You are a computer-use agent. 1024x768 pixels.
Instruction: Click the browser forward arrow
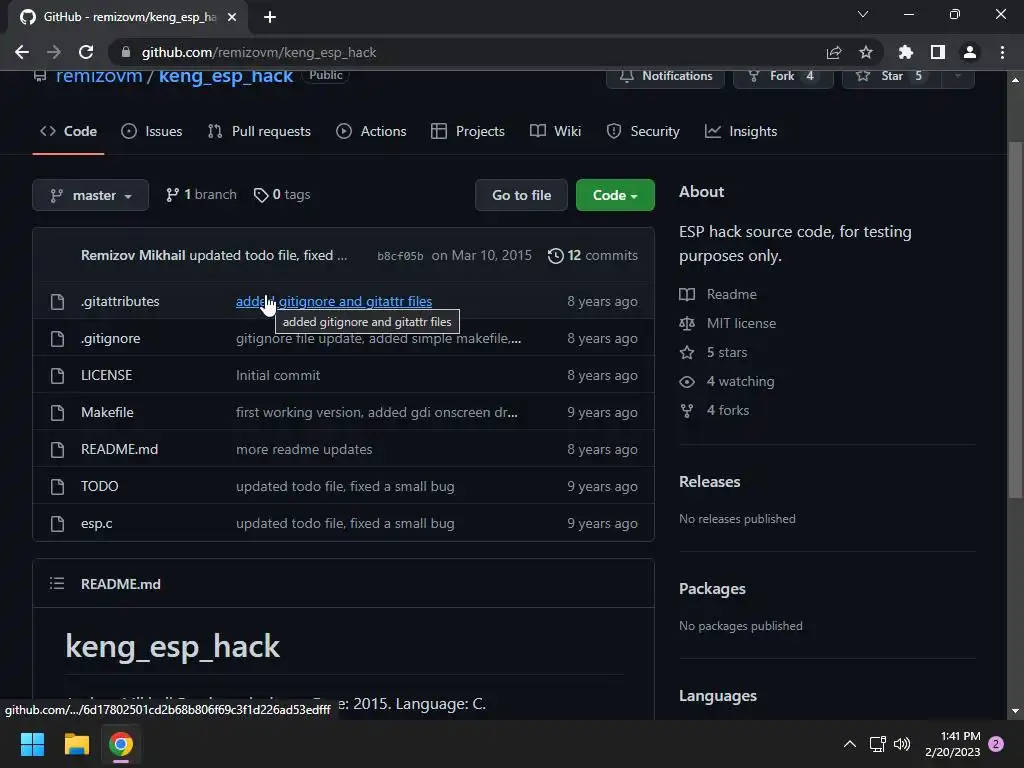[54, 52]
